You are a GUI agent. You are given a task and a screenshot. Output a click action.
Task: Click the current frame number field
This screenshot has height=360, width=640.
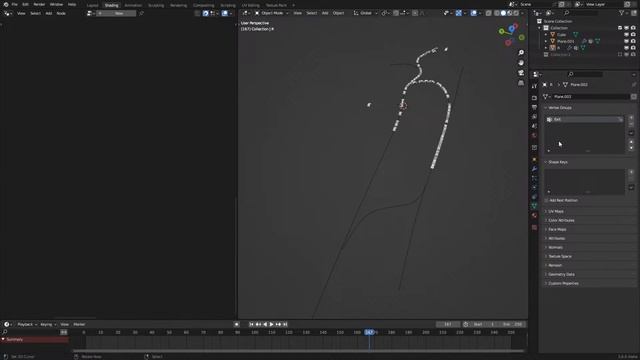448,324
